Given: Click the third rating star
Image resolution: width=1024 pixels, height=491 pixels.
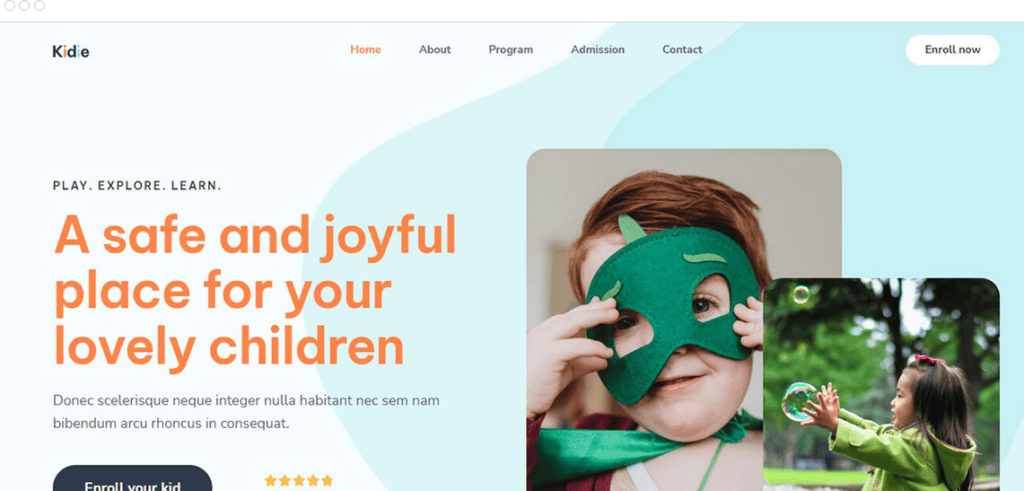Looking at the screenshot, I should (x=299, y=481).
